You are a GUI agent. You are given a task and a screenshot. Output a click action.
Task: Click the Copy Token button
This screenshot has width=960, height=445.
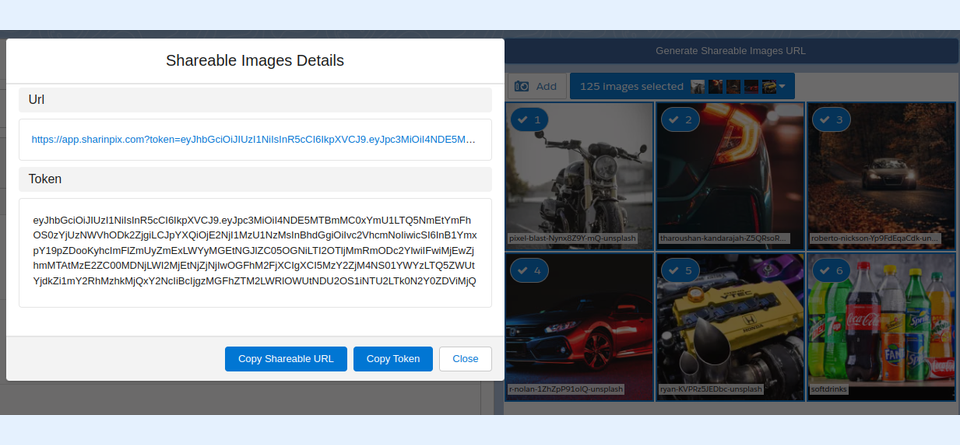[x=392, y=359]
